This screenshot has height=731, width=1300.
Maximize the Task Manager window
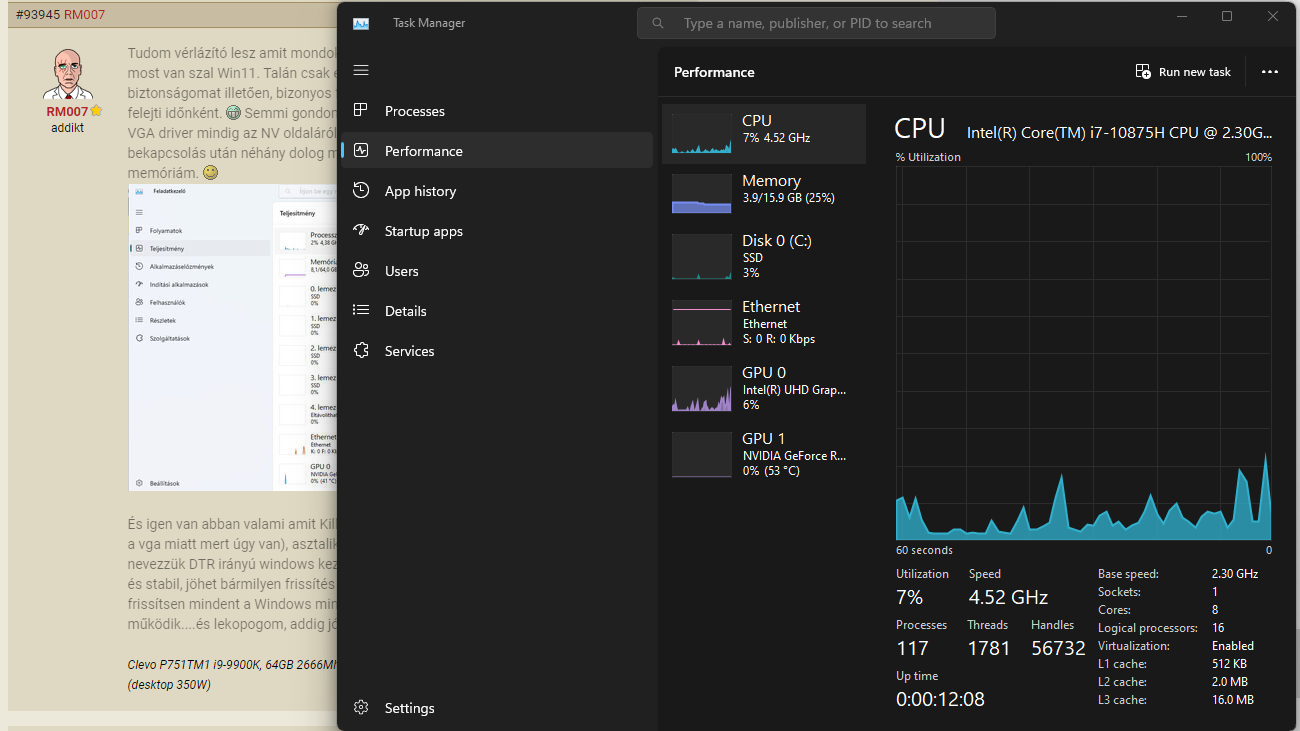(1227, 16)
